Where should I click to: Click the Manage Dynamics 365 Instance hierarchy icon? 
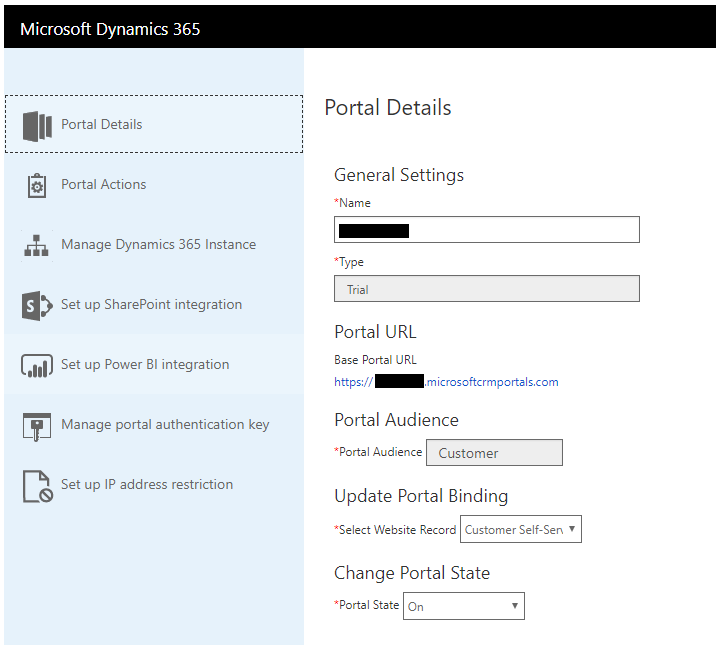tap(36, 245)
